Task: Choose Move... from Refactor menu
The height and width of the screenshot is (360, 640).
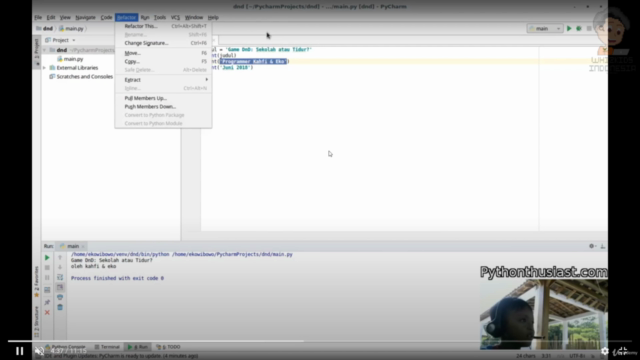Action: (x=163, y=53)
